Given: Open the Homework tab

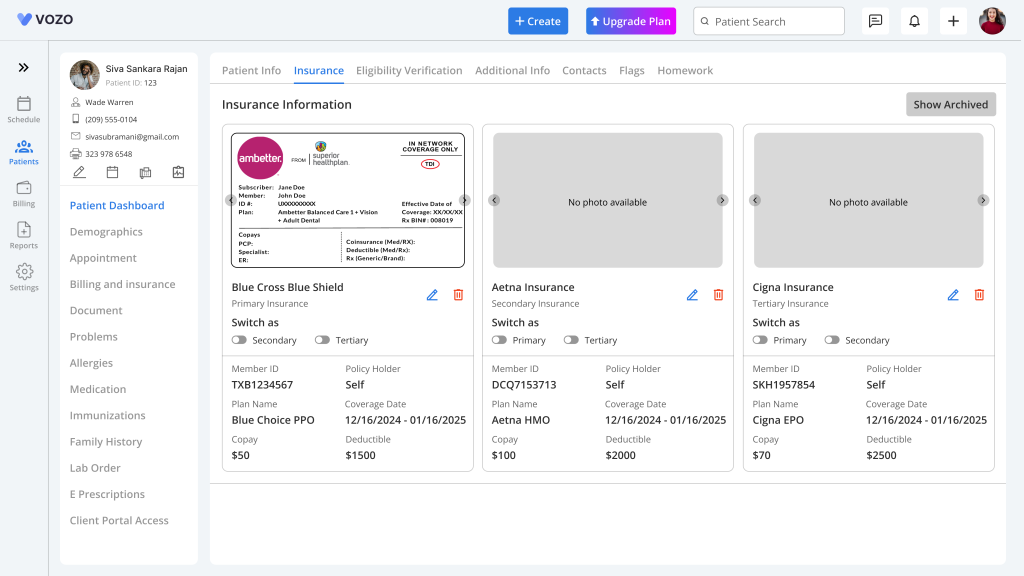Looking at the screenshot, I should [685, 71].
